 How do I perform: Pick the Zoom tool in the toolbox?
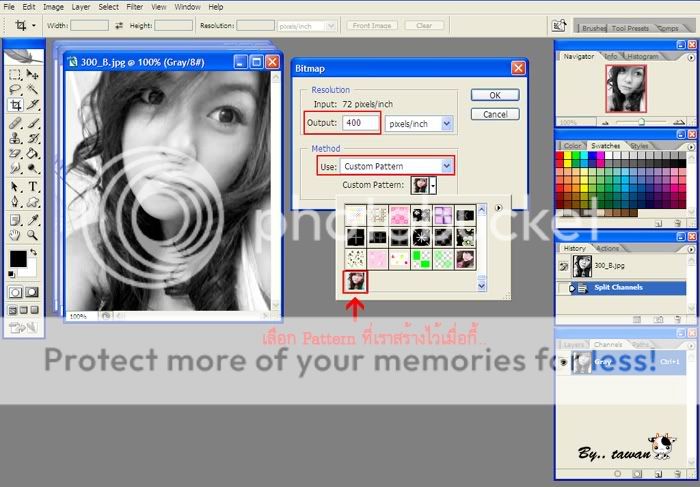click(x=33, y=235)
